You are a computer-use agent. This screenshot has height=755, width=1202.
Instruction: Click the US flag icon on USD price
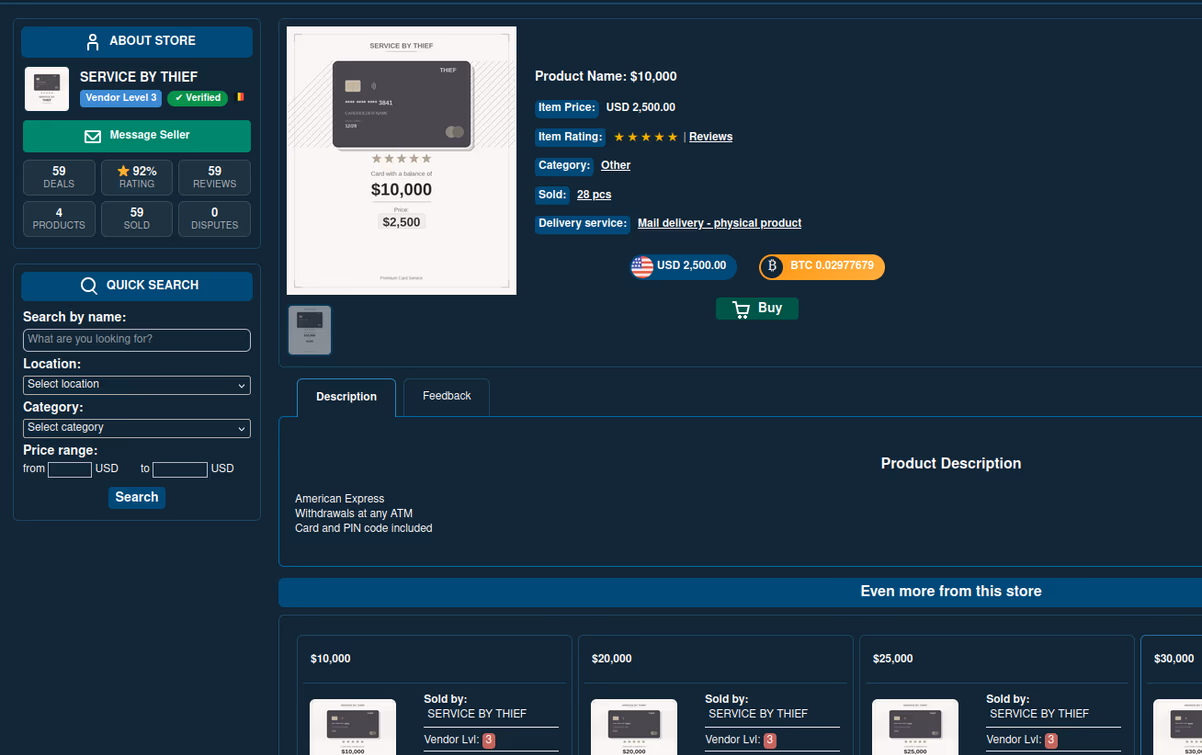point(642,267)
